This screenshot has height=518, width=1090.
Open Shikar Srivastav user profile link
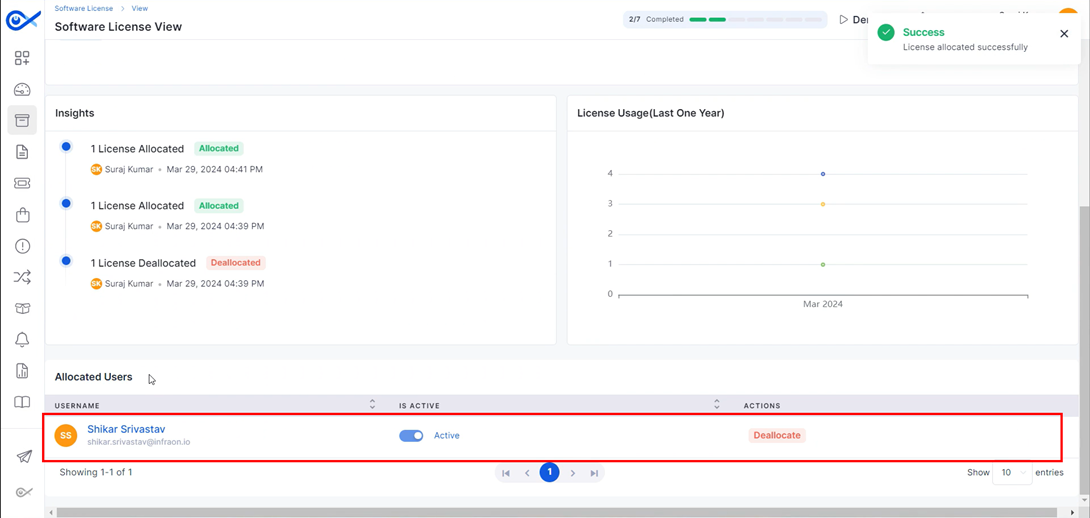tap(126, 429)
